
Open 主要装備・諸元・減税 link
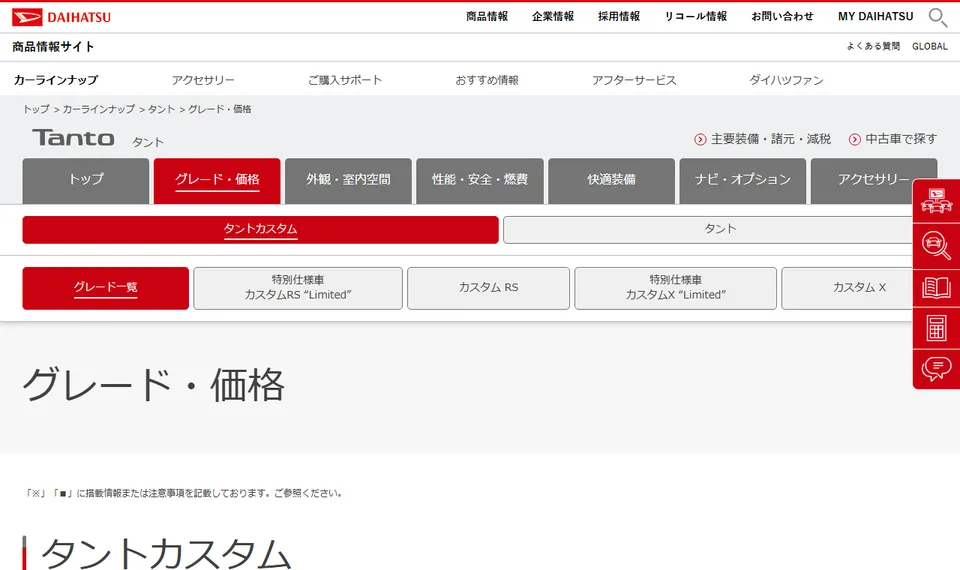[x=770, y=140]
